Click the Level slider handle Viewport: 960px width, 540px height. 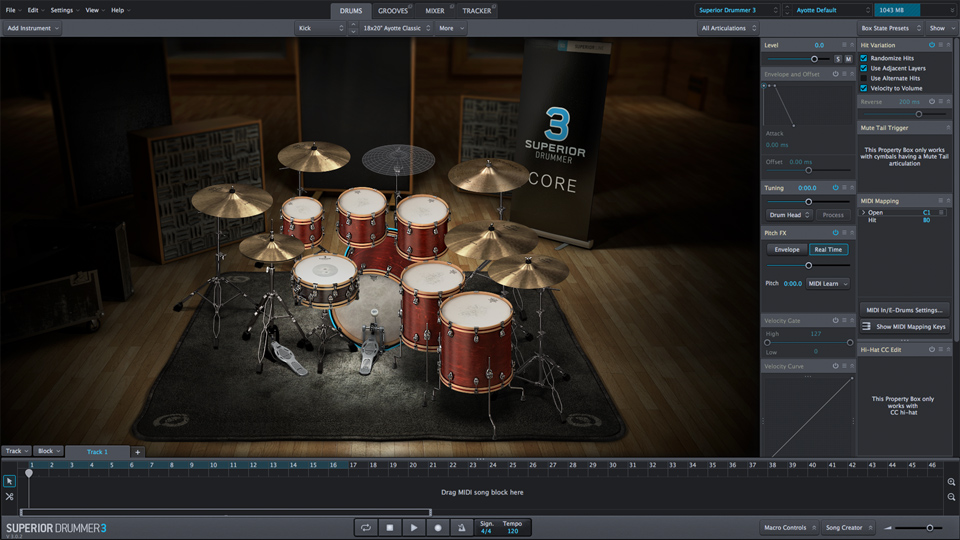(x=814, y=59)
